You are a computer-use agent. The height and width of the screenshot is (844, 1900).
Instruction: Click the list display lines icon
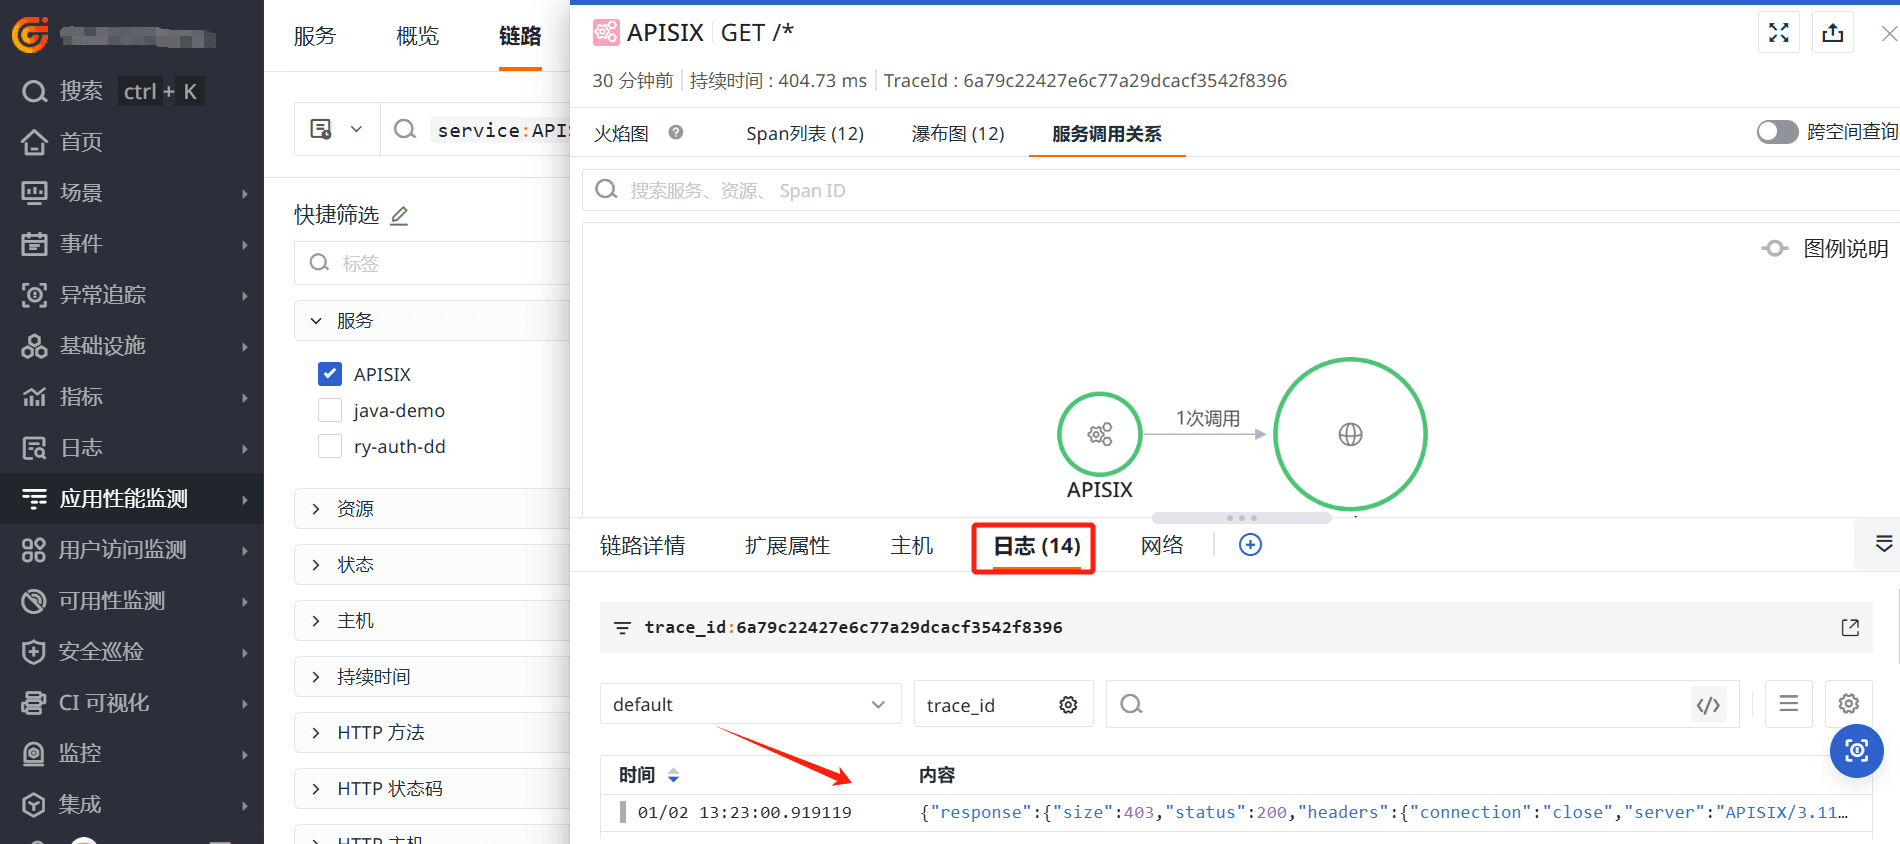click(1789, 704)
